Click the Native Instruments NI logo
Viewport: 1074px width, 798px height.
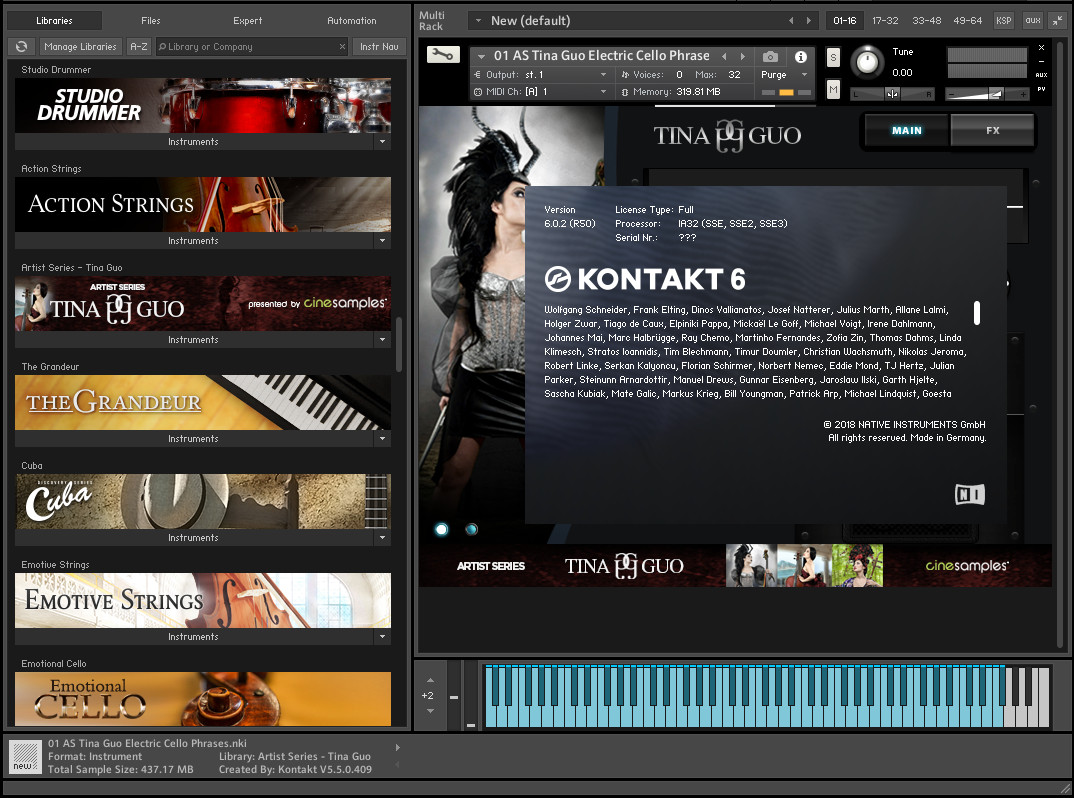pos(970,495)
